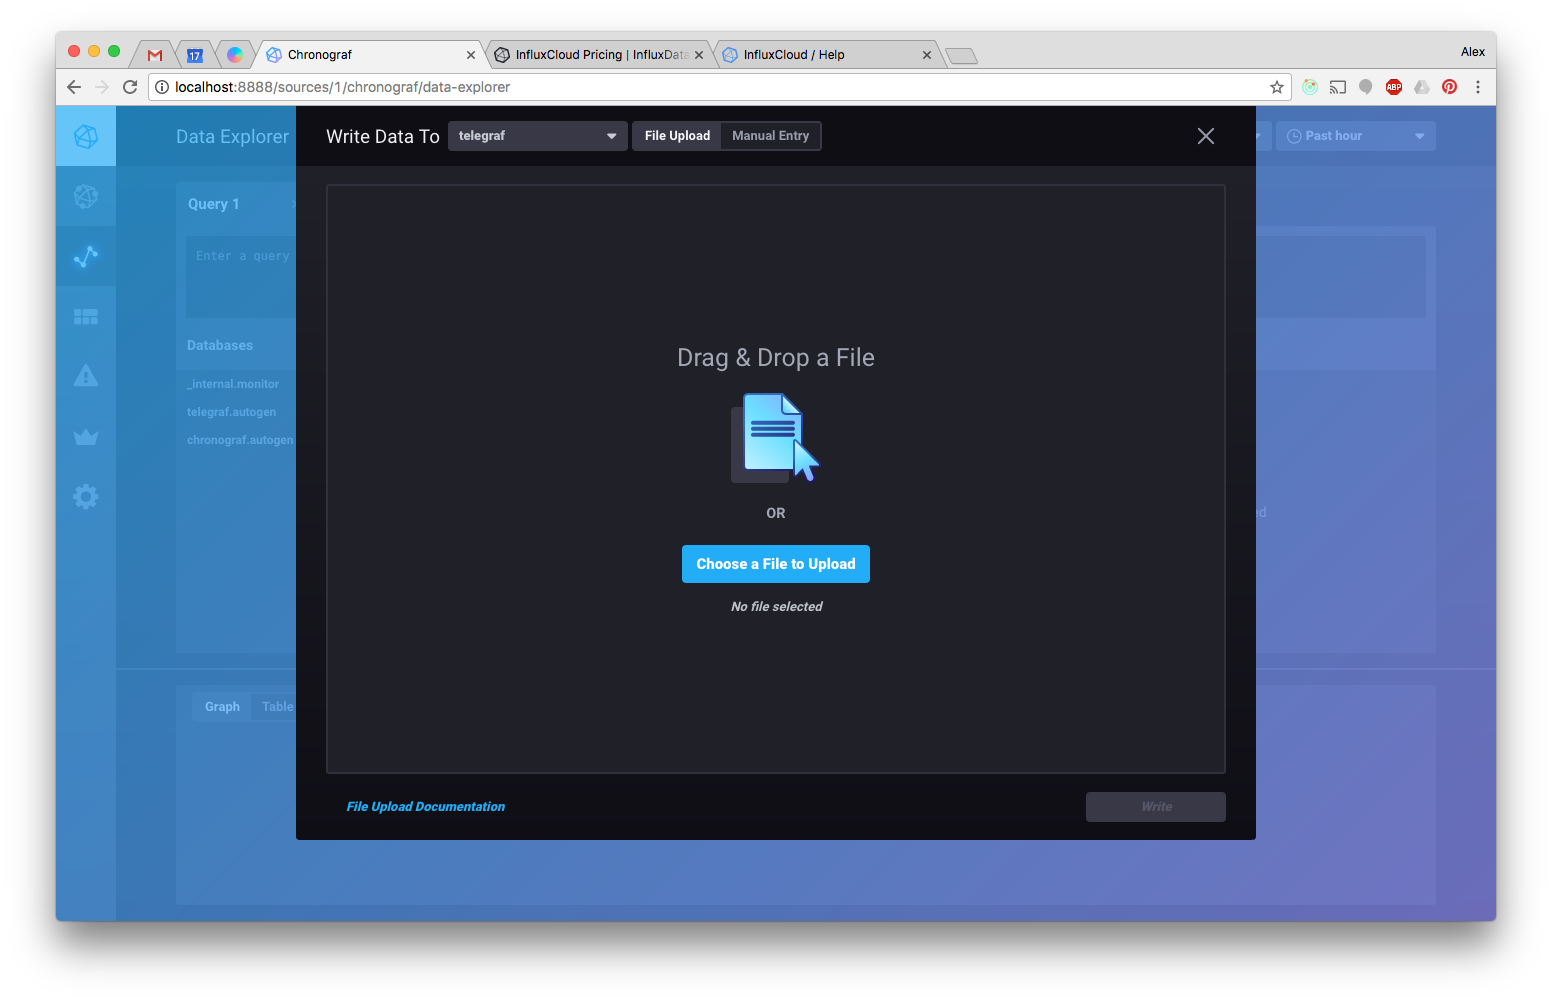Bookmark this page with star icon

[x=1277, y=87]
